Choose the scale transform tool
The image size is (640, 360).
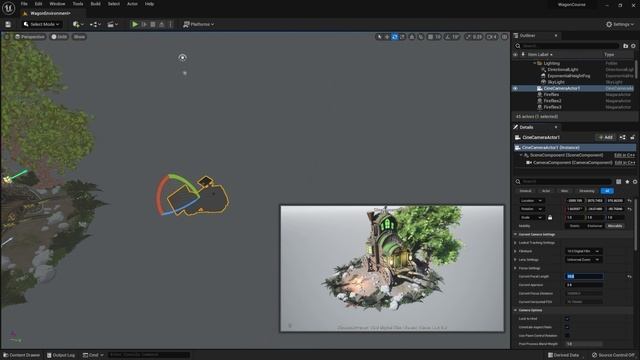pyautogui.click(x=402, y=37)
